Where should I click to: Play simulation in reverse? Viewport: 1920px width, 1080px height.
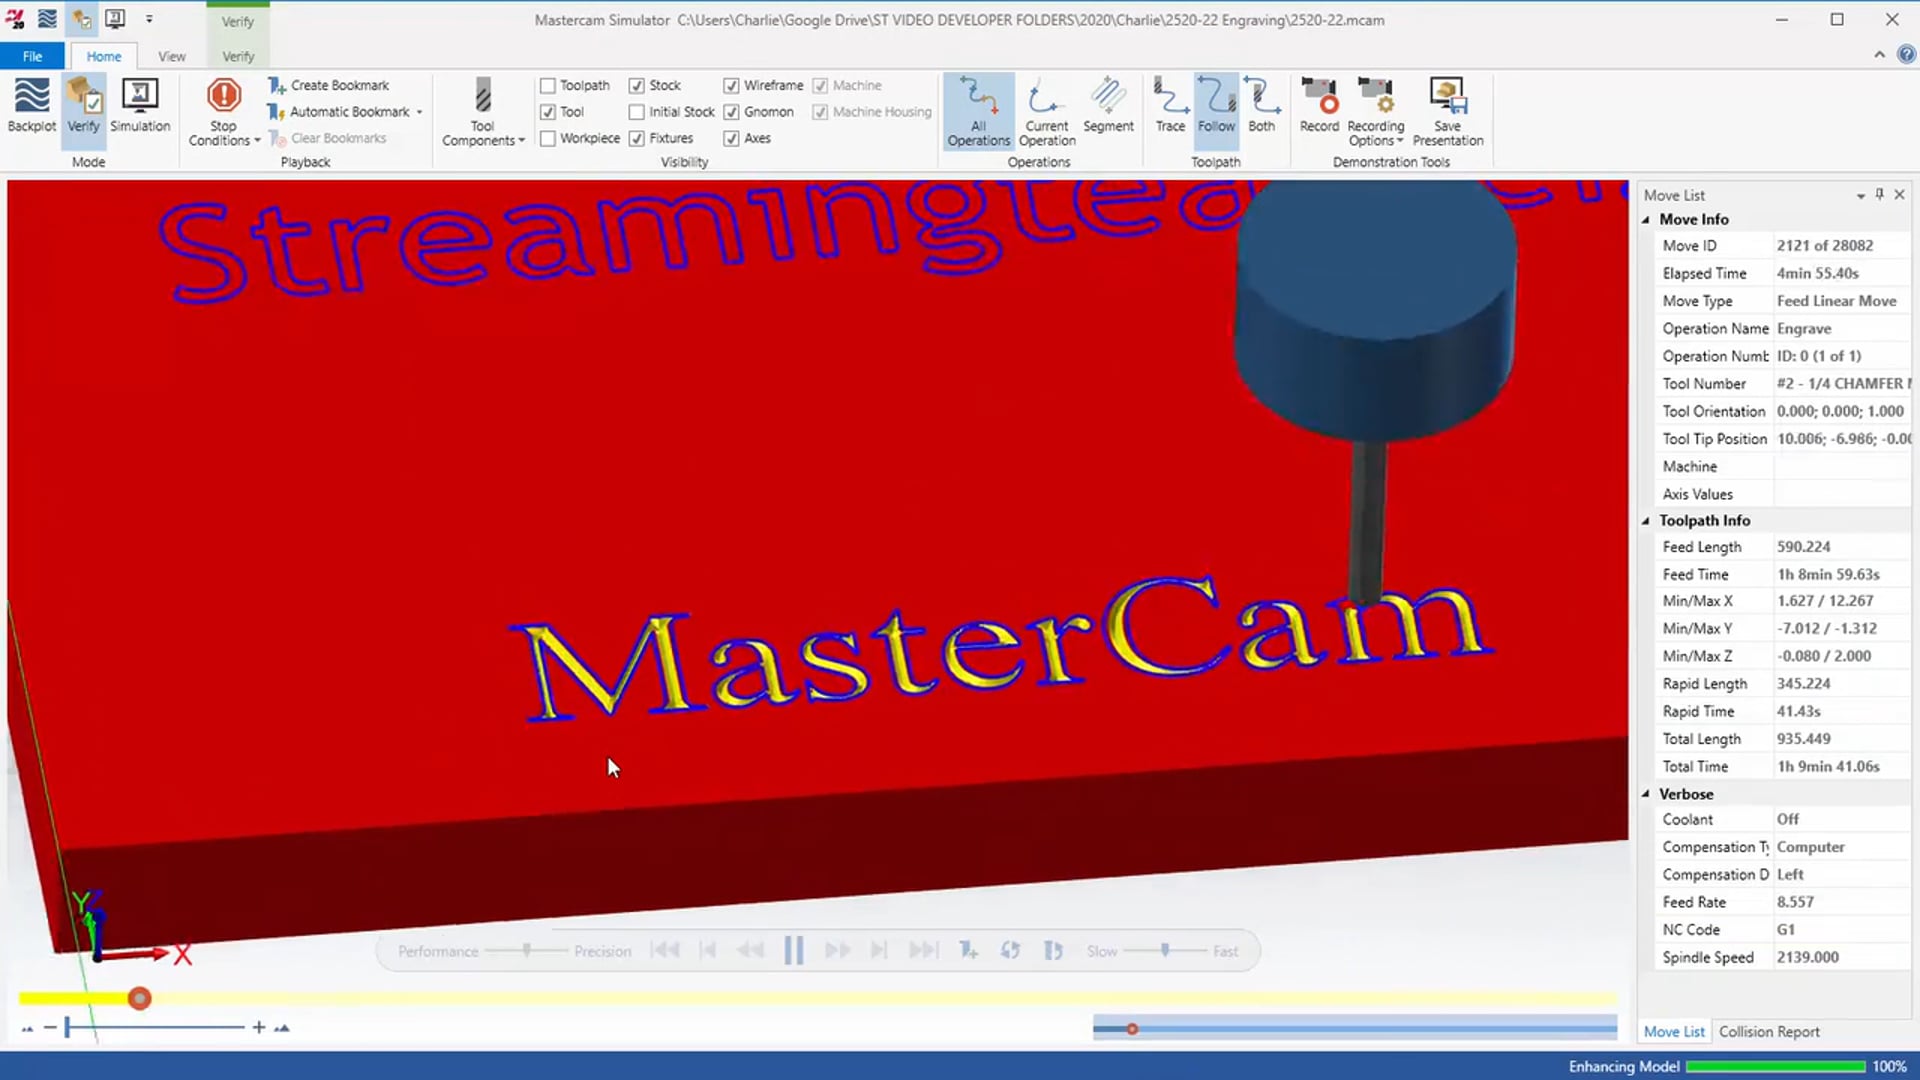tap(750, 951)
